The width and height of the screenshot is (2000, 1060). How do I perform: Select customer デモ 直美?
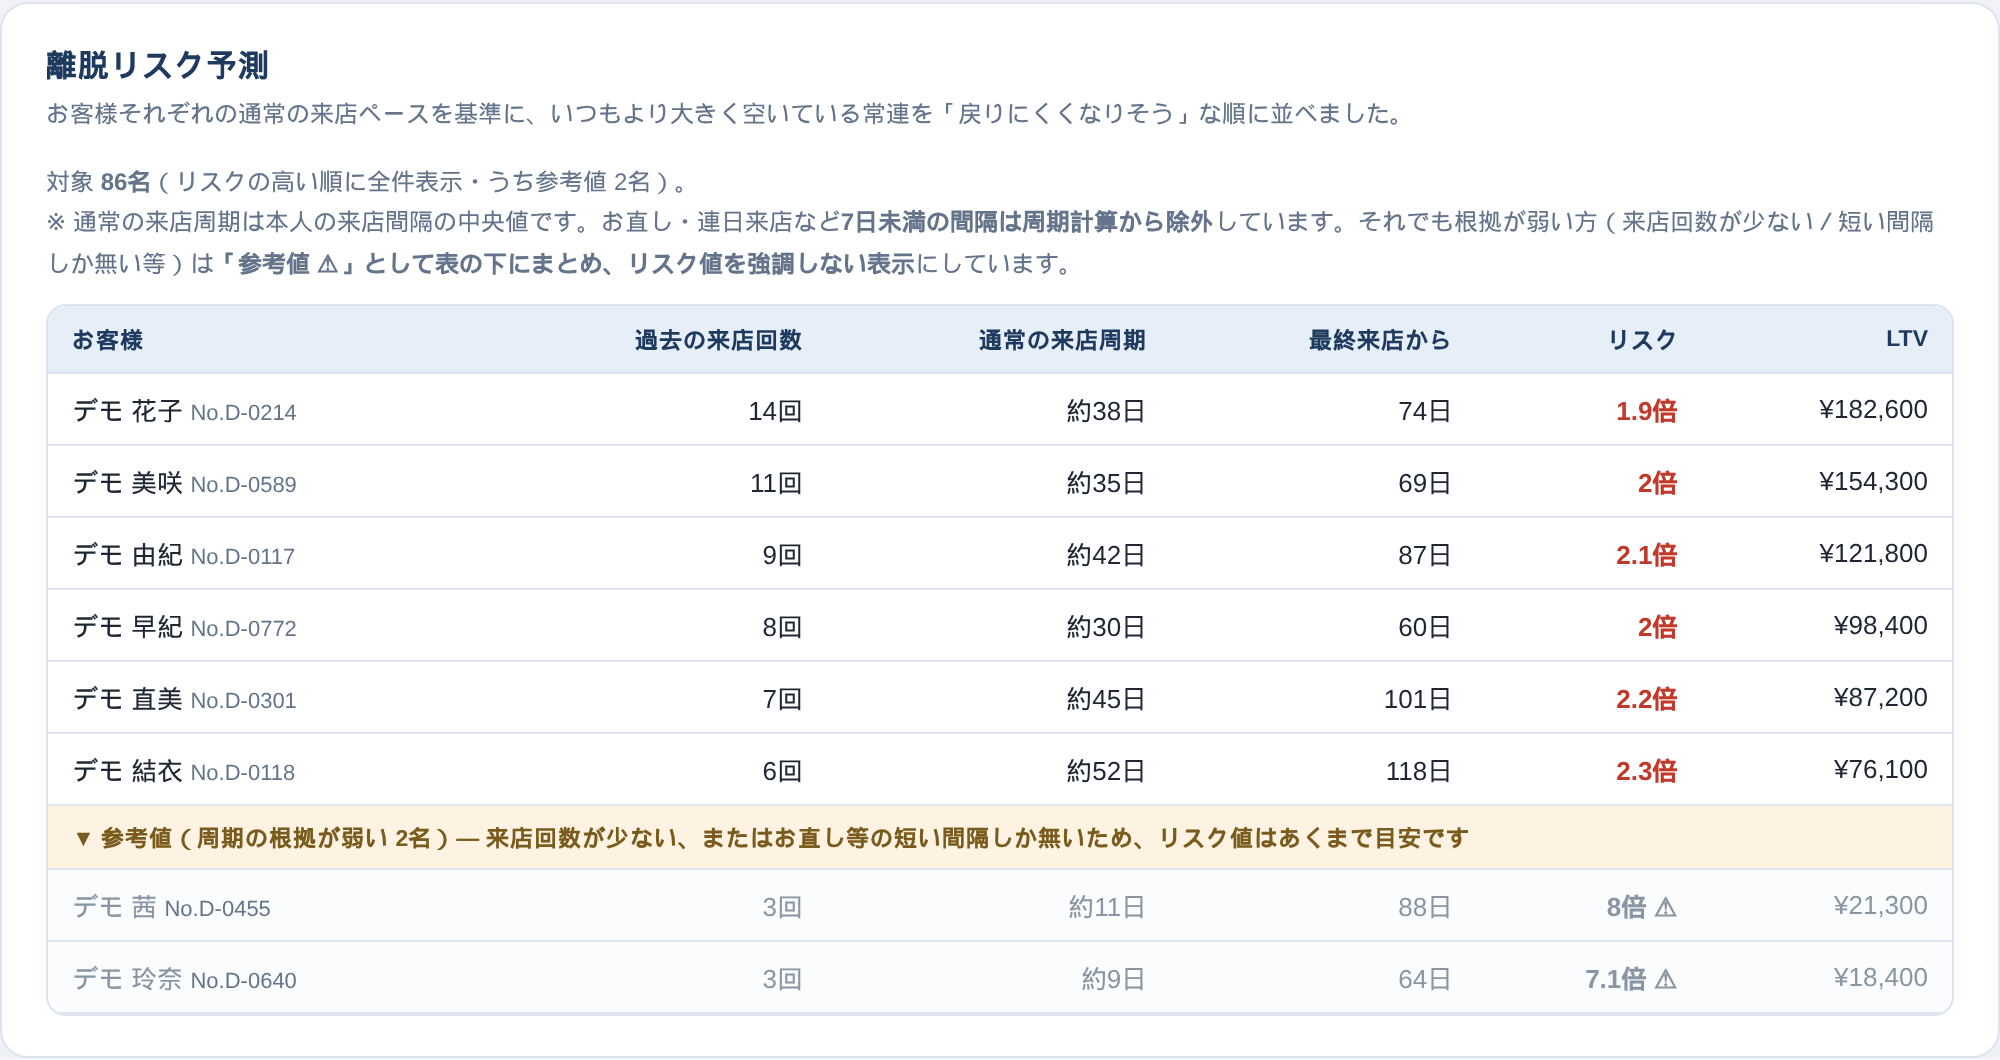(128, 699)
